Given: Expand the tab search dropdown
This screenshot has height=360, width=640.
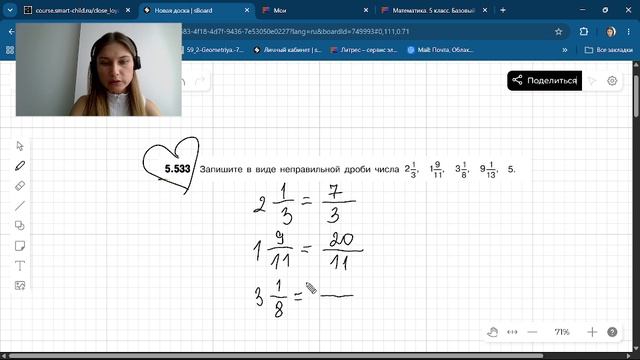Looking at the screenshot, I should pyautogui.click(x=10, y=10).
